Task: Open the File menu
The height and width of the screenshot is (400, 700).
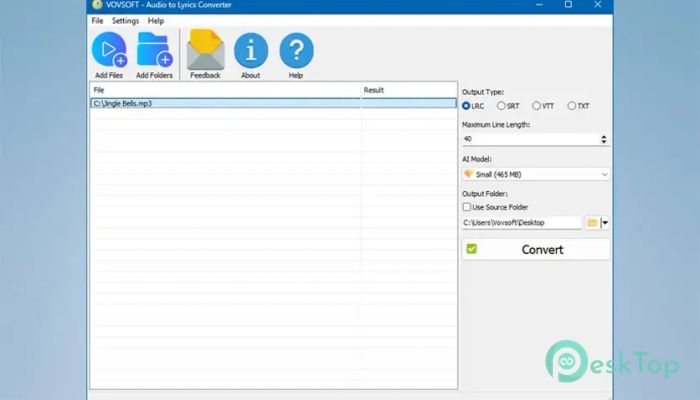Action: [x=97, y=21]
